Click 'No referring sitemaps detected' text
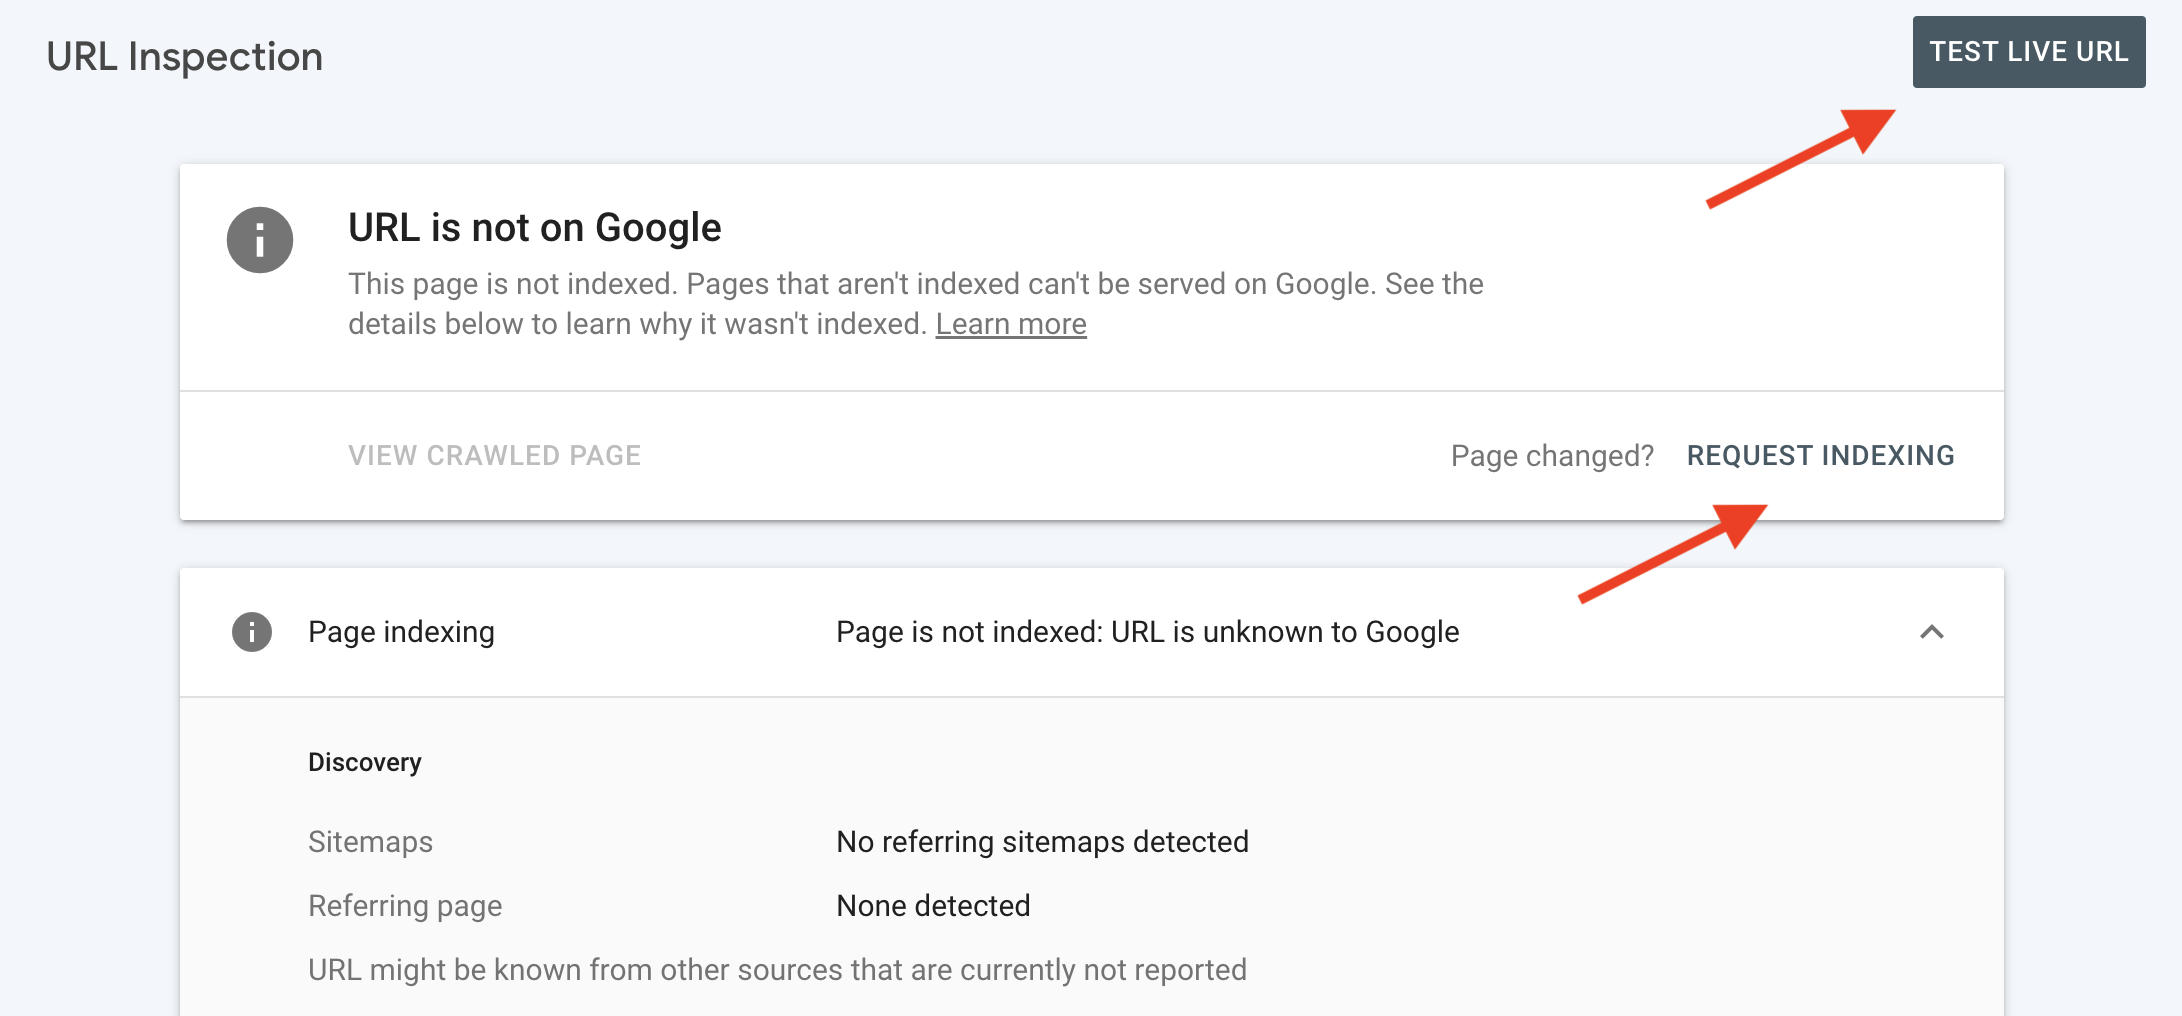The width and height of the screenshot is (2182, 1016). pyautogui.click(x=1042, y=842)
